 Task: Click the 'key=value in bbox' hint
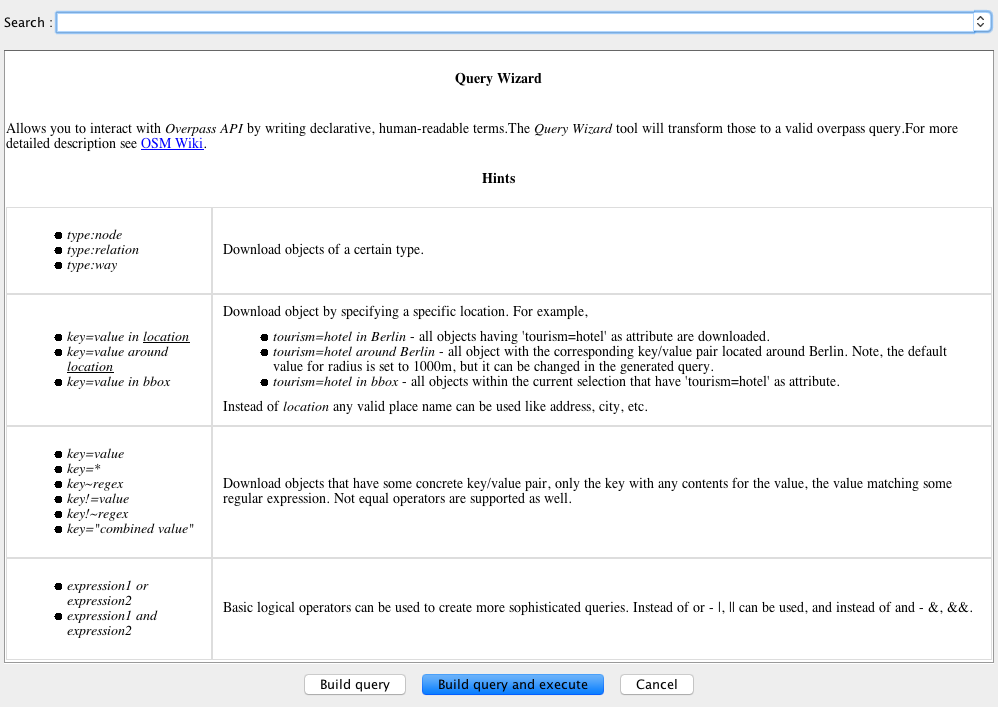[118, 382]
